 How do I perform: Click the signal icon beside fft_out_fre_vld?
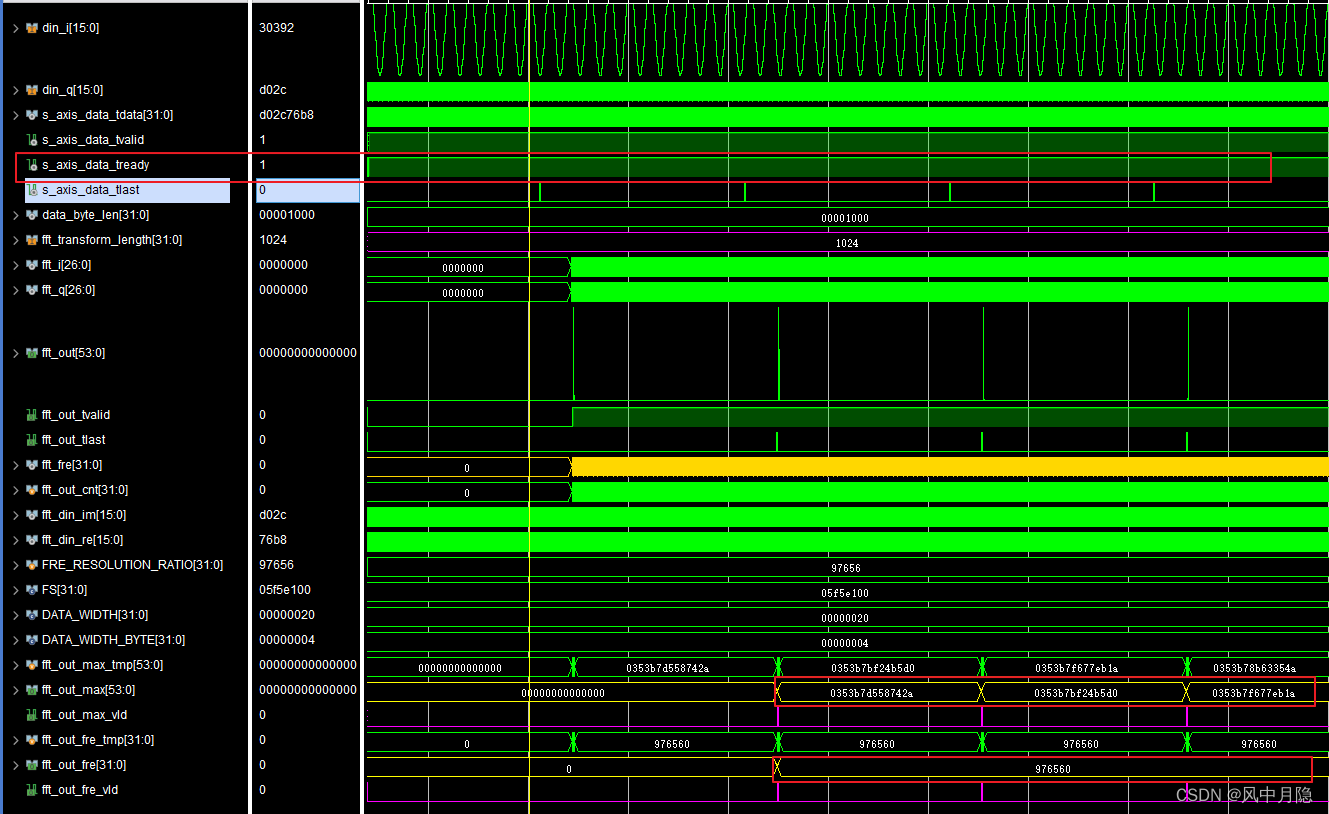click(x=32, y=790)
